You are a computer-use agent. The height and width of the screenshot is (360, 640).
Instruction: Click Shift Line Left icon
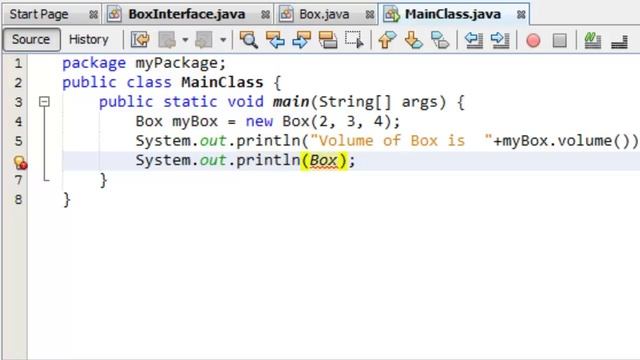(474, 40)
